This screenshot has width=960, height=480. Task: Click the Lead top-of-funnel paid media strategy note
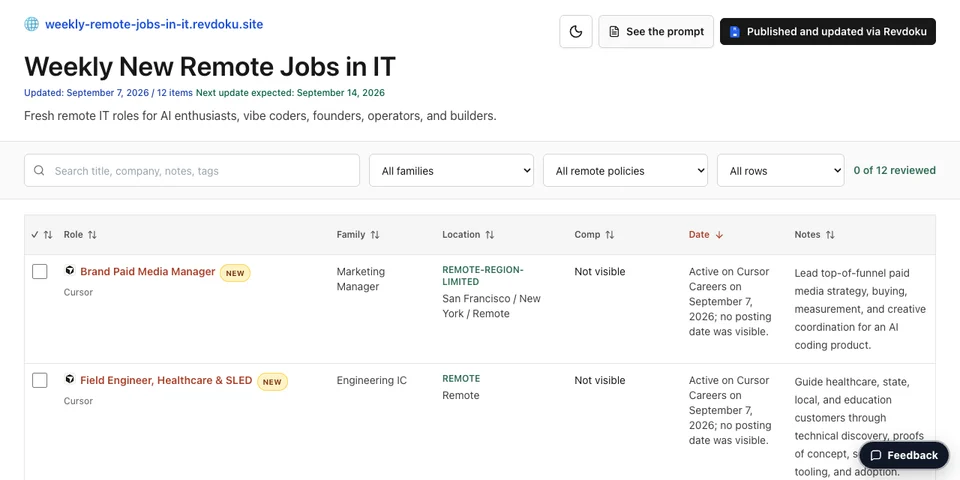coord(860,309)
